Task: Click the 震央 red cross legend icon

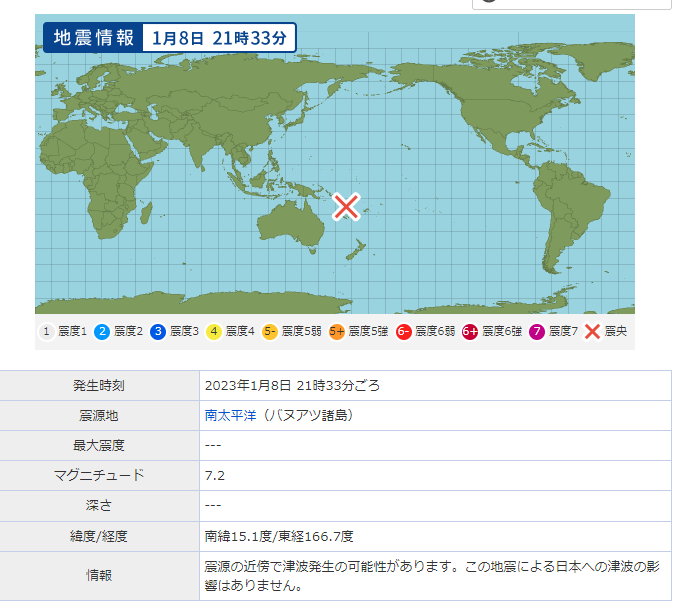Action: (592, 332)
